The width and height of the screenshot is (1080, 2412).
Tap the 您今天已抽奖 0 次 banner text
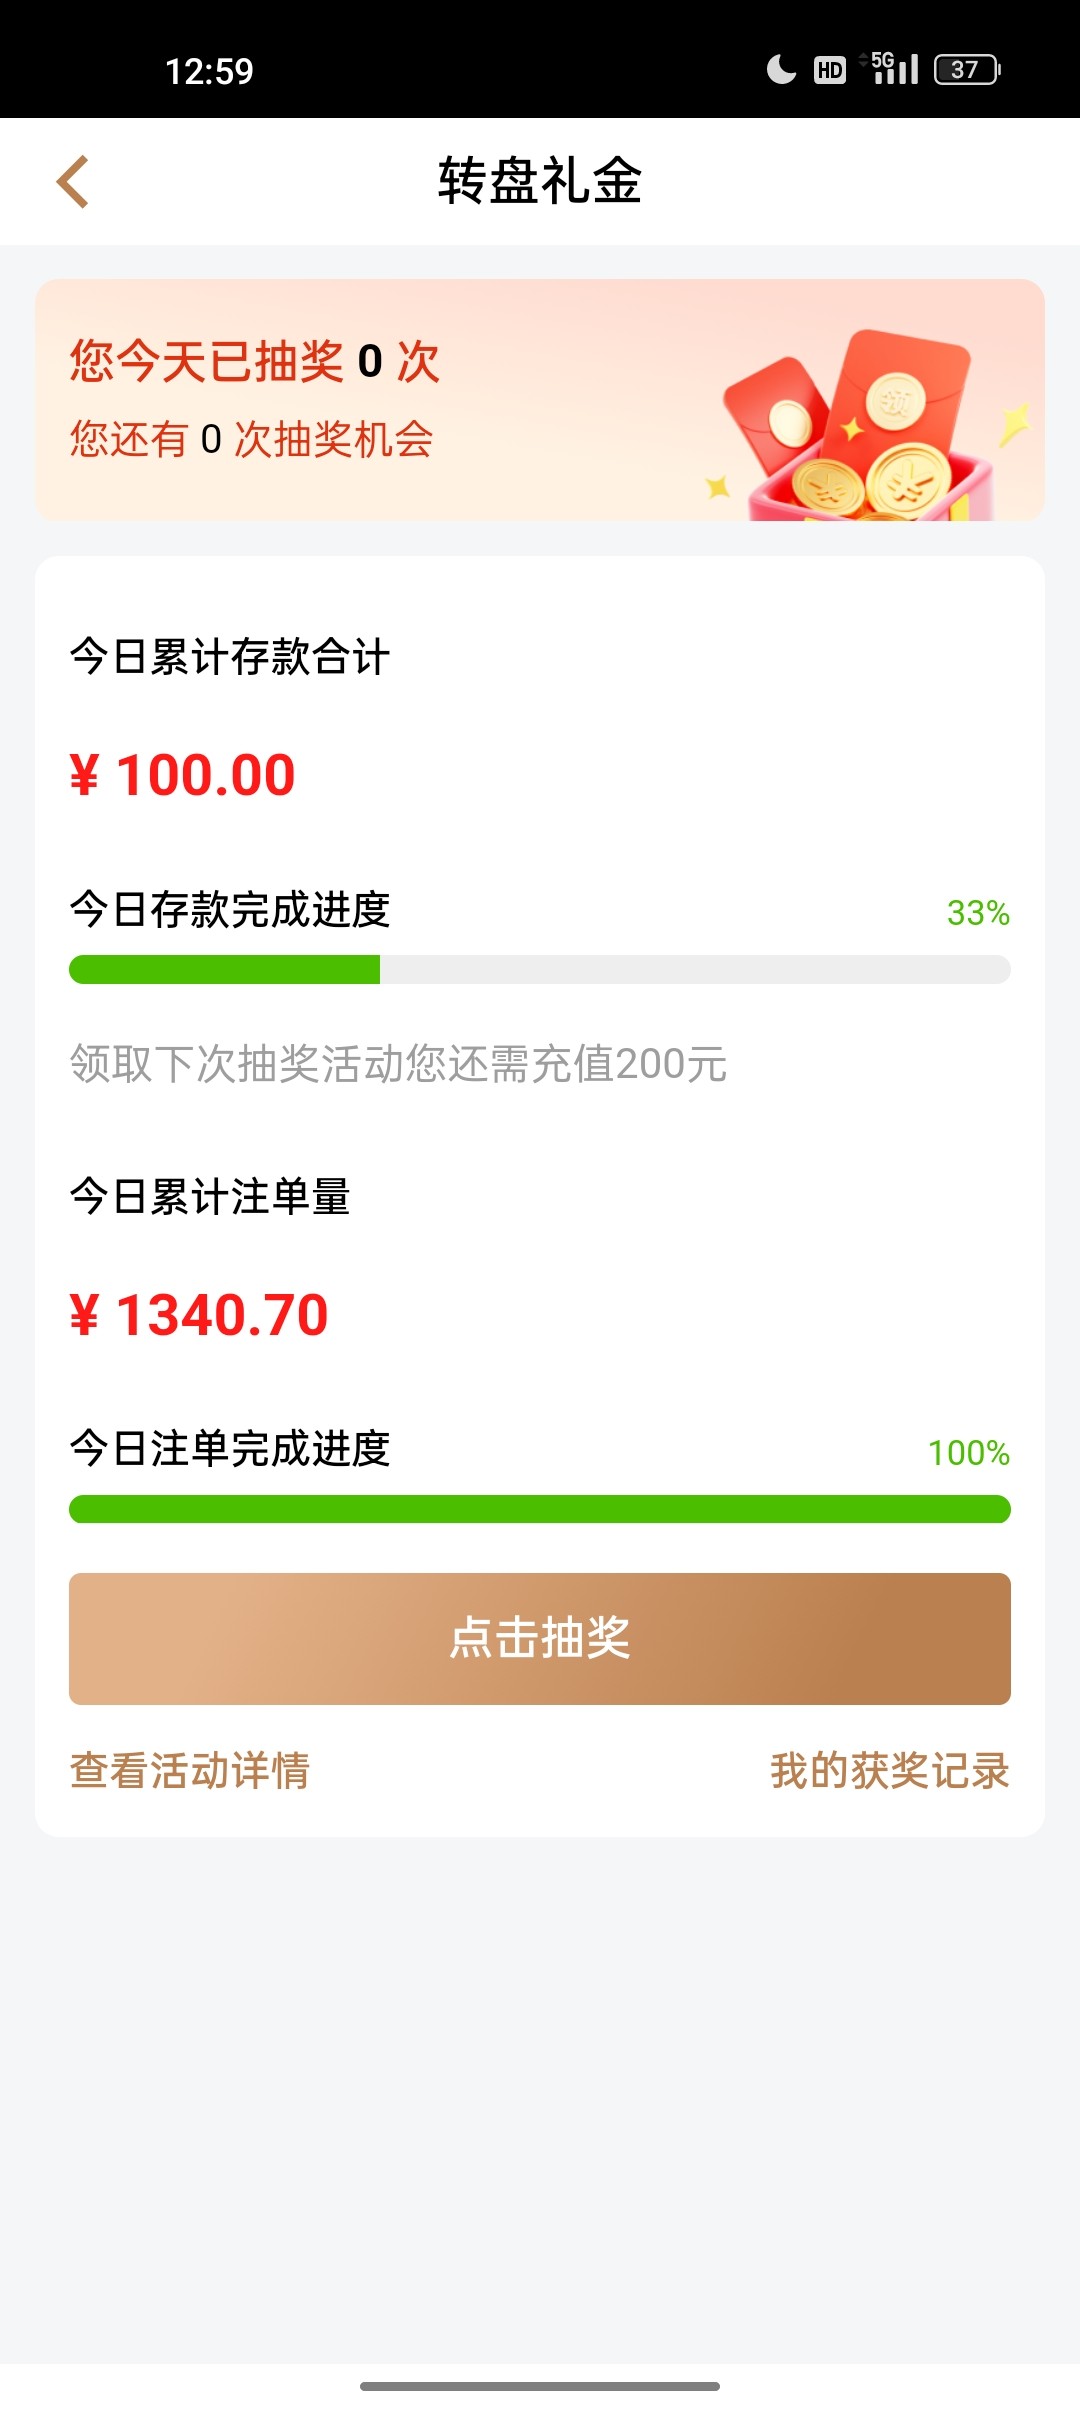(x=255, y=361)
